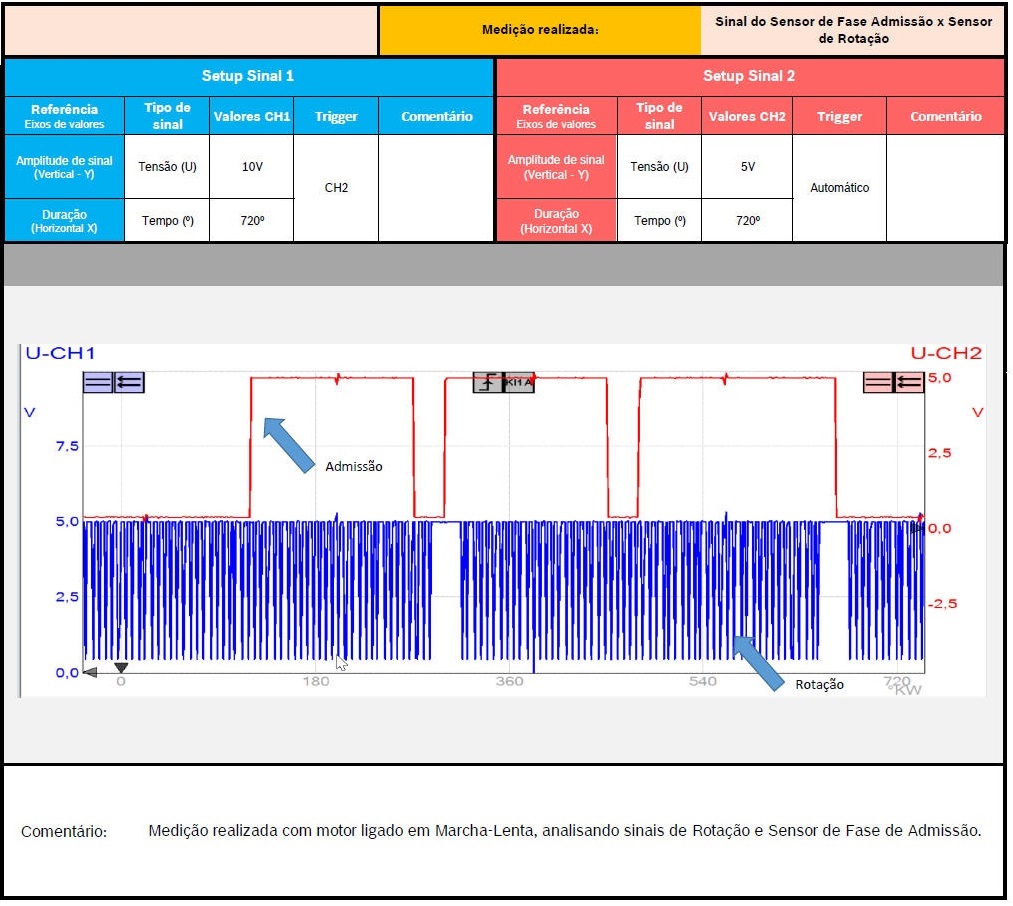
Task: Click the 5V value cell under Valores CH2
Action: pyautogui.click(x=747, y=167)
